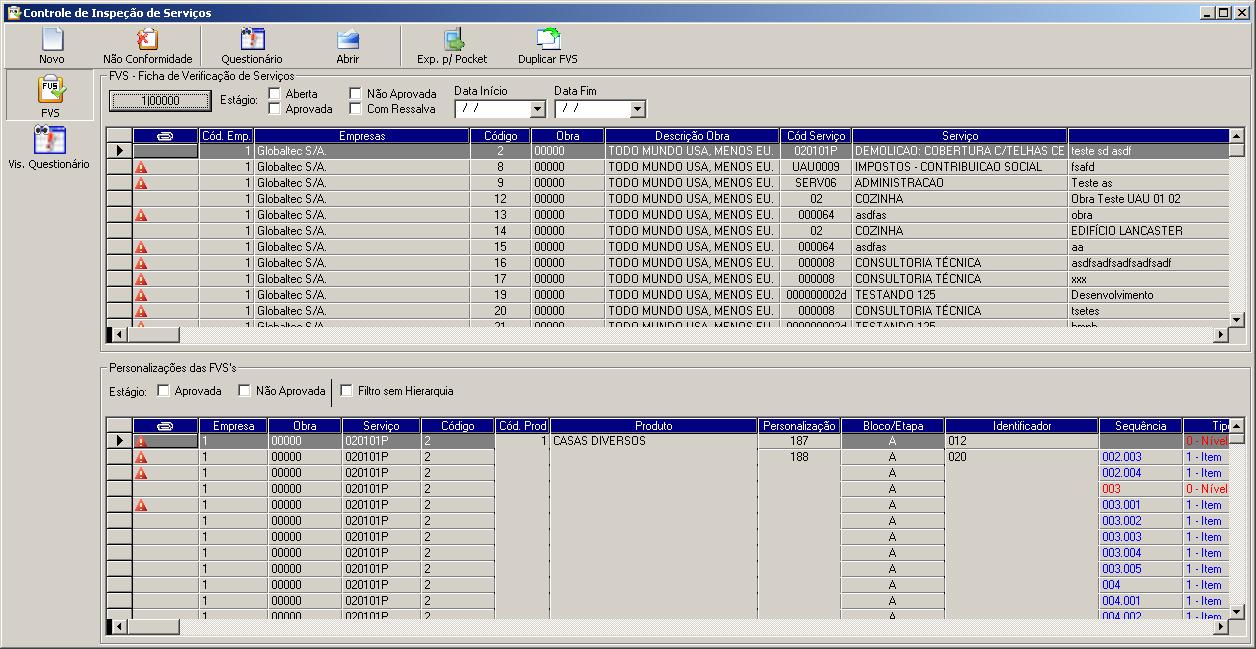Open the Data Fim date dropdown
Image resolution: width=1256 pixels, height=649 pixels.
(637, 109)
